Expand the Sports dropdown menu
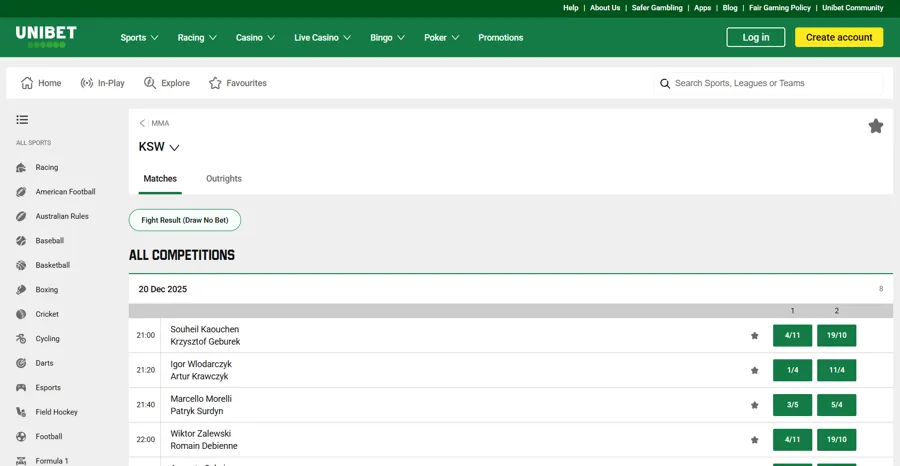900x466 pixels. click(x=139, y=37)
